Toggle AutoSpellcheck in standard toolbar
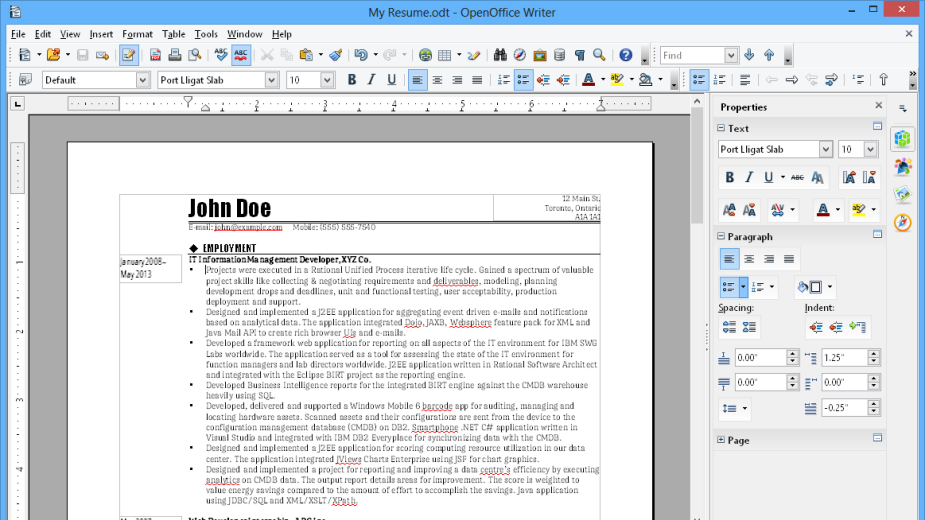 [240, 55]
